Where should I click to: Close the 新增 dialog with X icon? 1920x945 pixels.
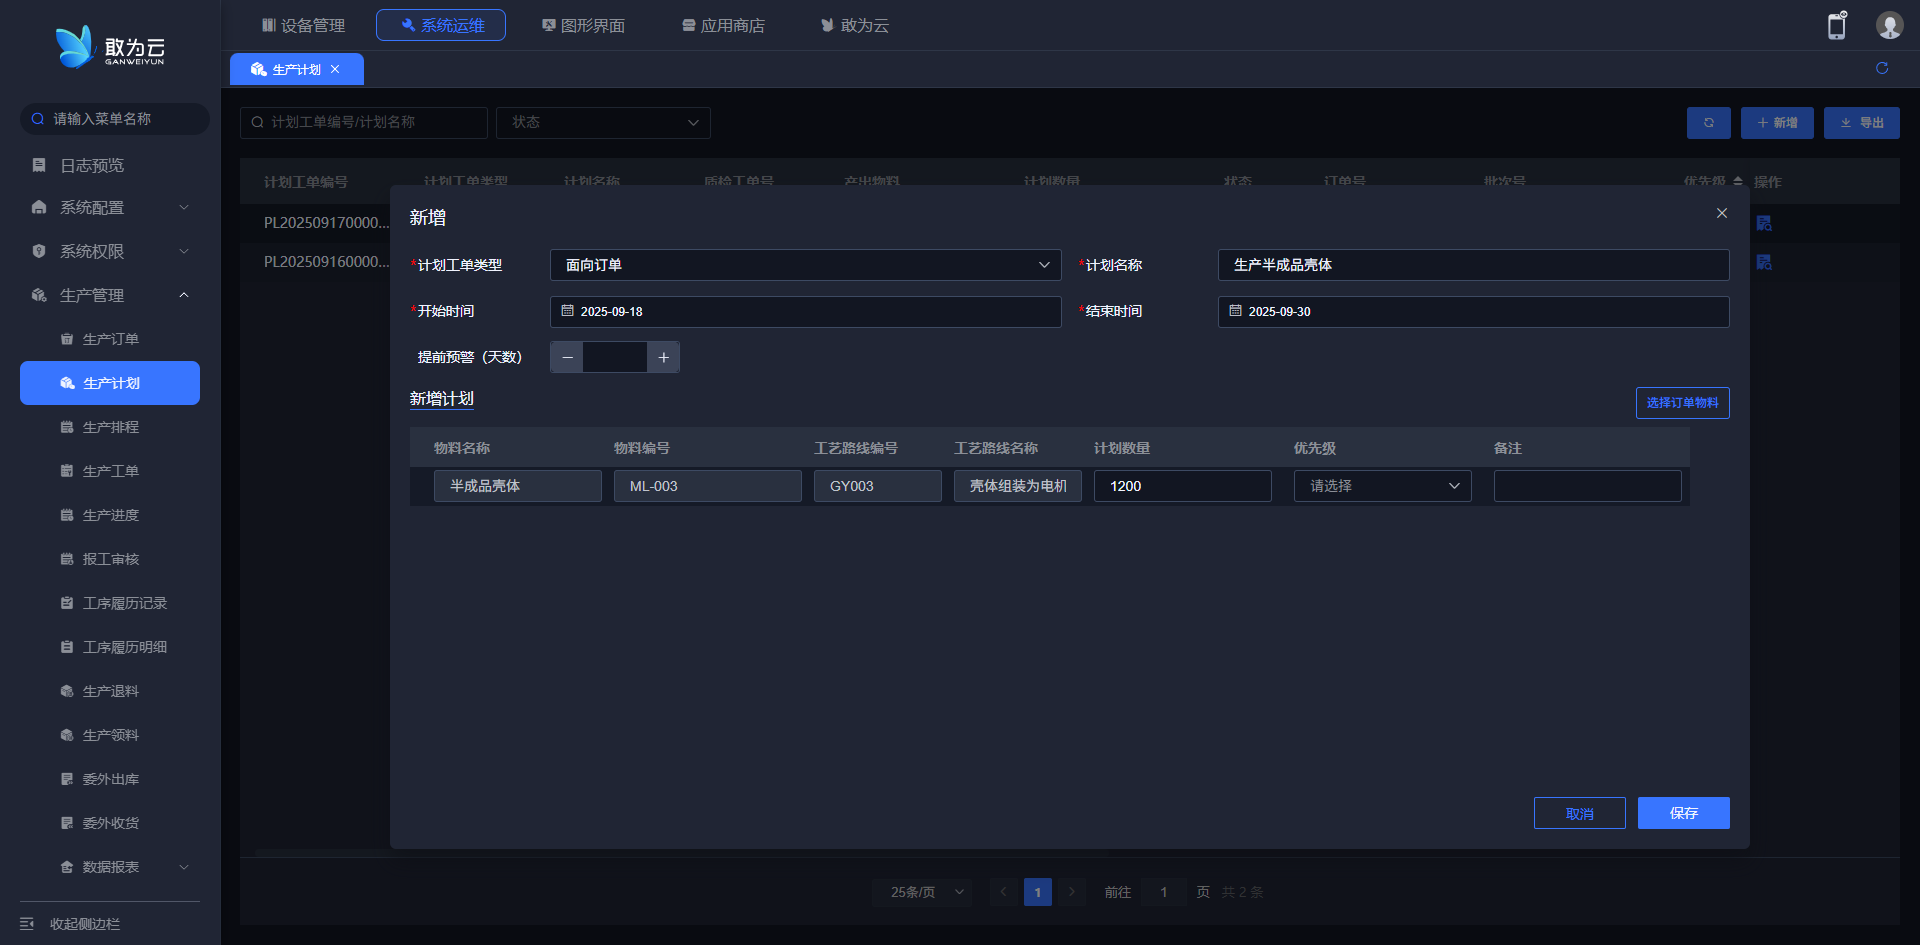click(x=1721, y=213)
